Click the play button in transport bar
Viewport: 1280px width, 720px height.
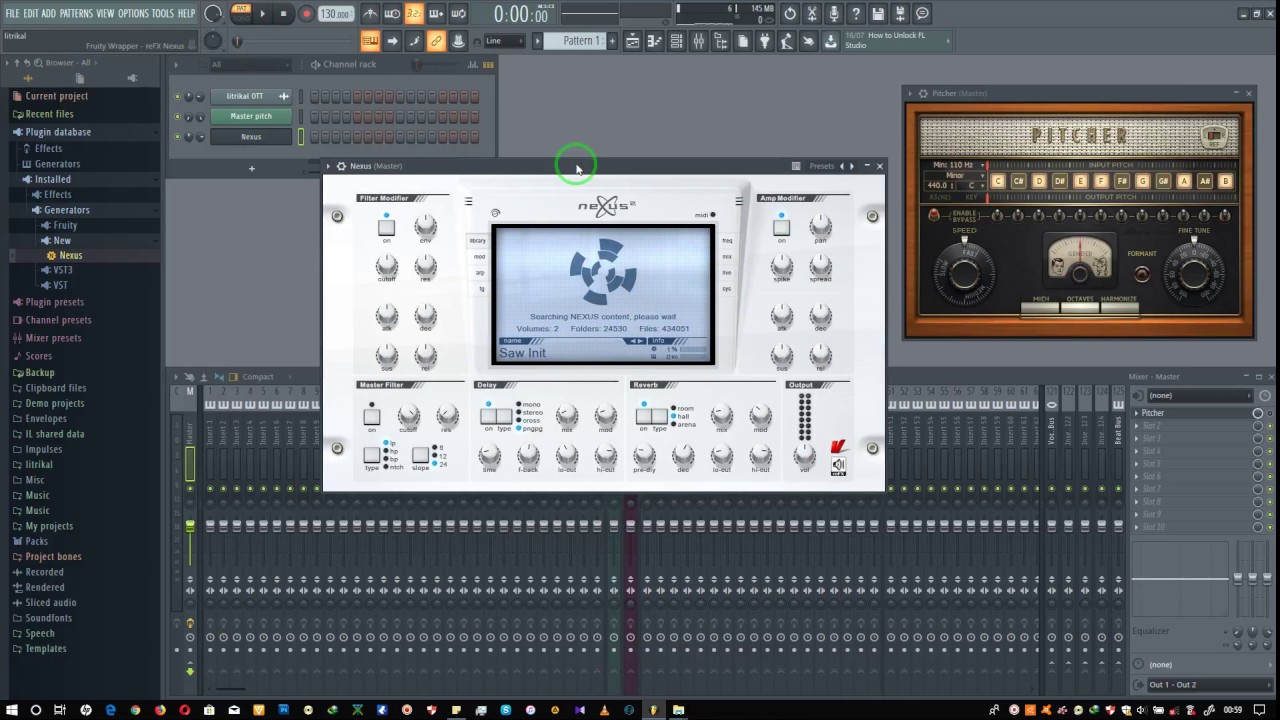263,14
